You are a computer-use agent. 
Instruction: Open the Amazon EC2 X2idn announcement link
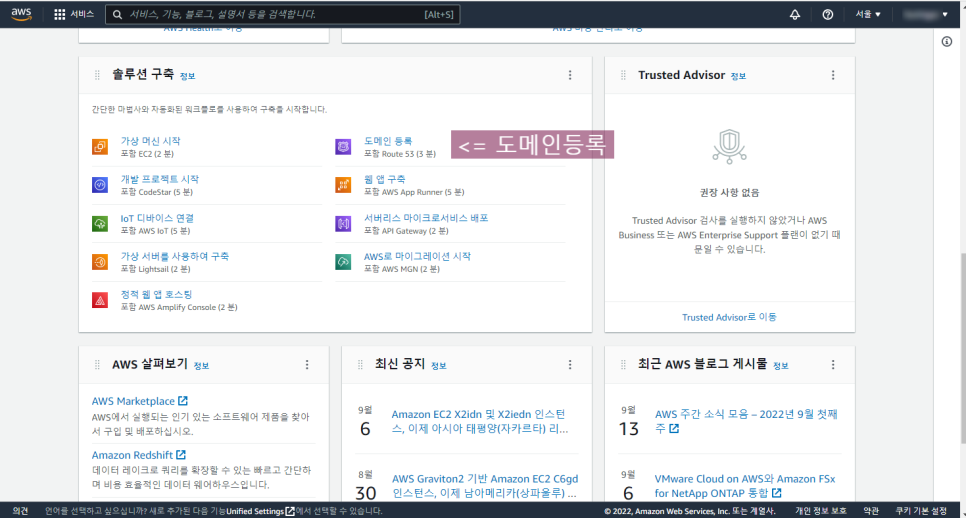[479, 421]
